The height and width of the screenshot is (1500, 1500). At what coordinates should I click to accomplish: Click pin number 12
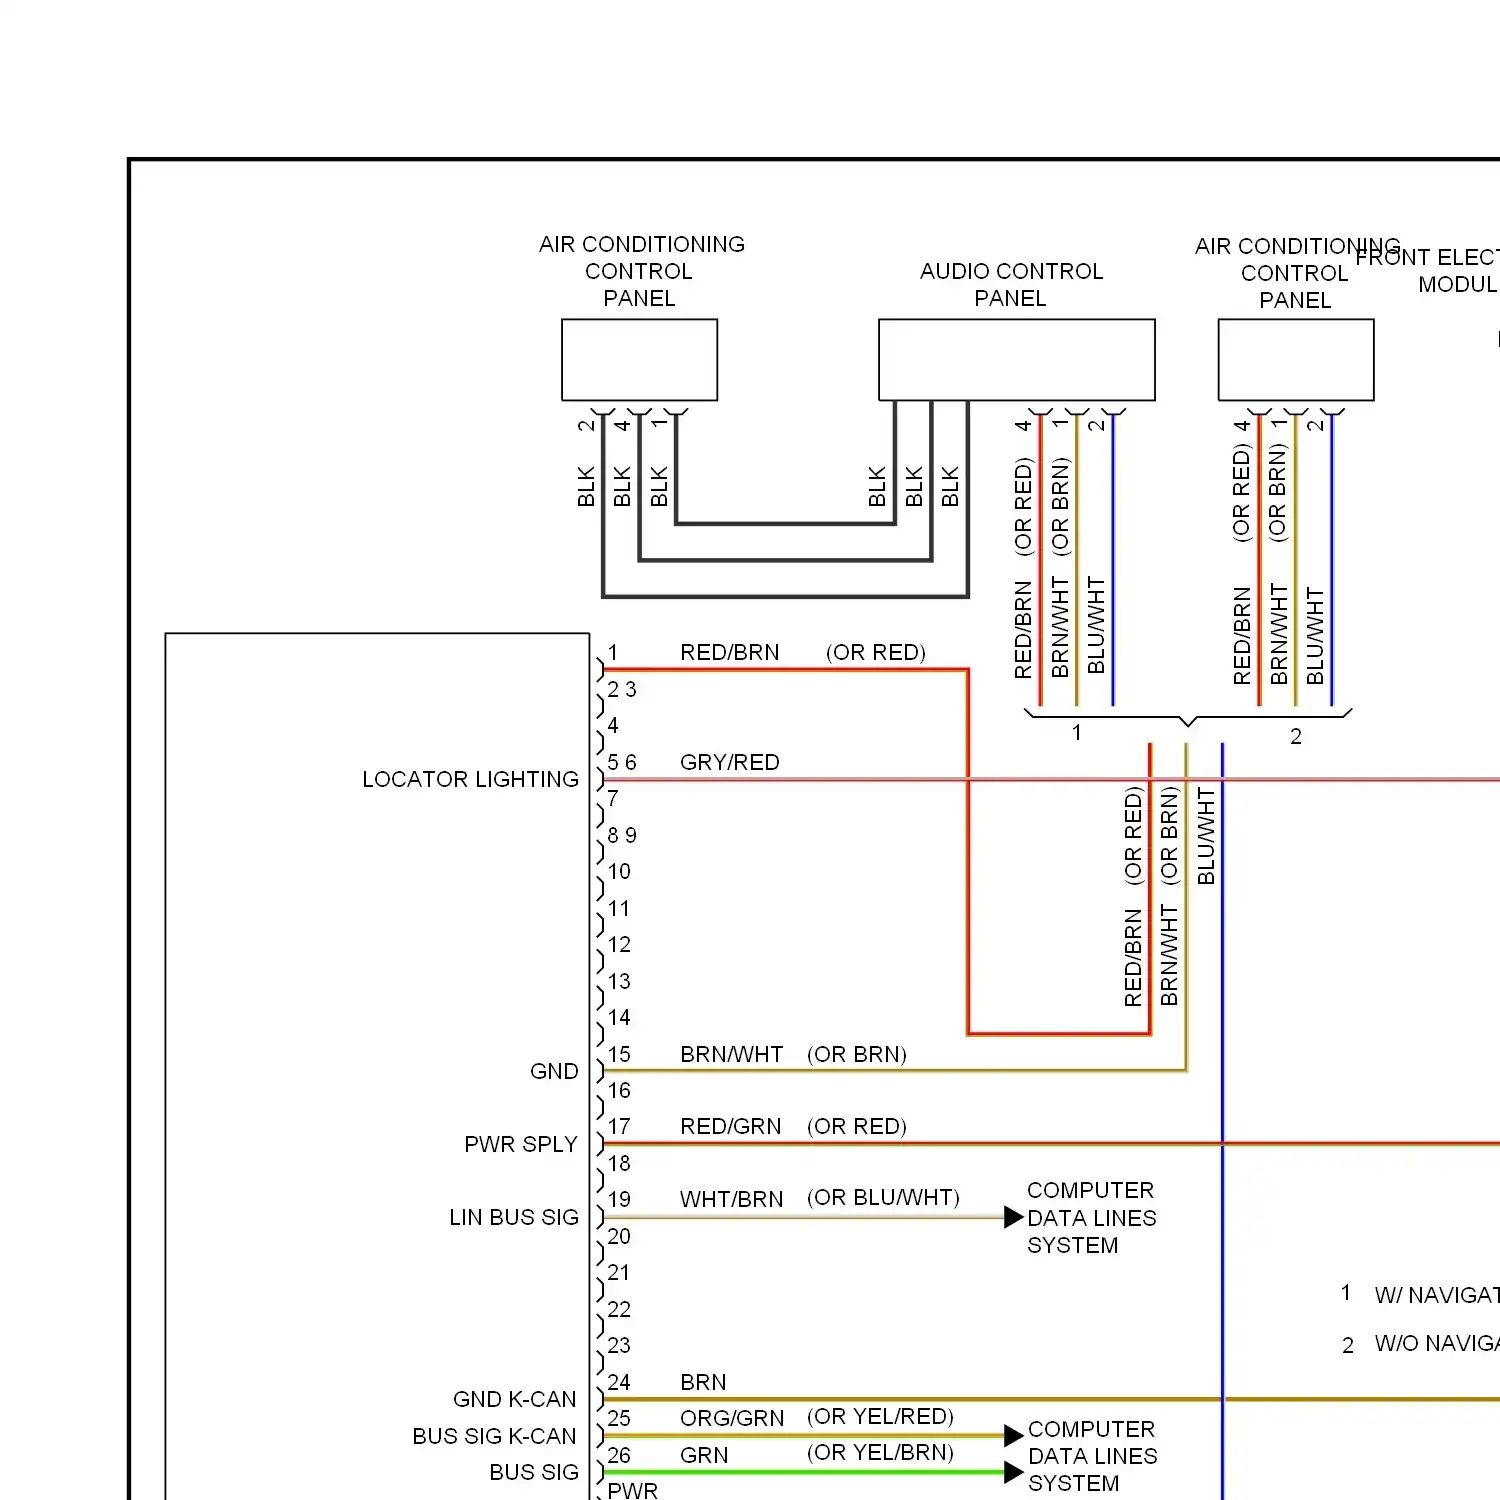click(x=619, y=944)
